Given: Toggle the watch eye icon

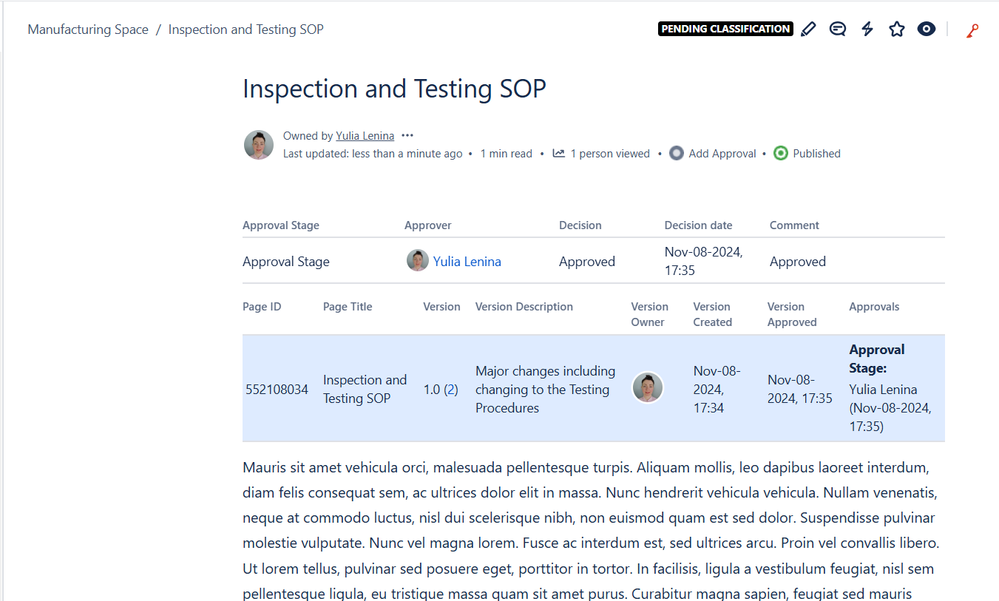Looking at the screenshot, I should pos(927,29).
